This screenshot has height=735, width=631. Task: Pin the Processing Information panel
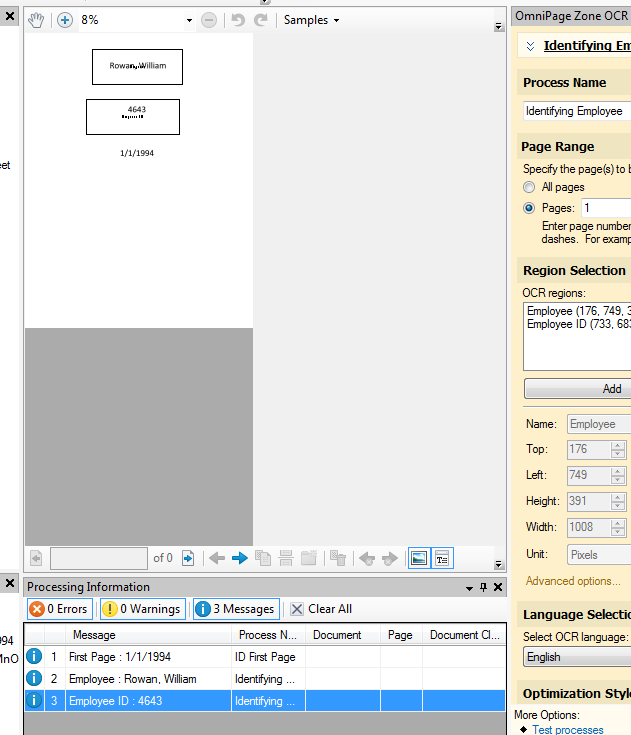[484, 587]
